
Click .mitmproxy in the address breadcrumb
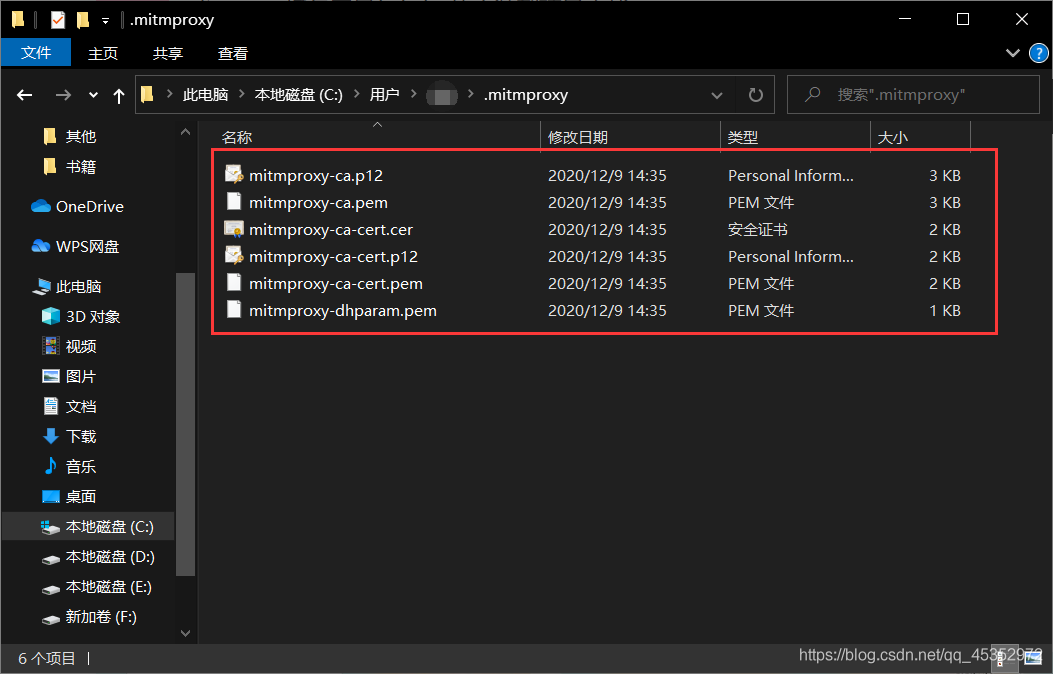[x=526, y=95]
